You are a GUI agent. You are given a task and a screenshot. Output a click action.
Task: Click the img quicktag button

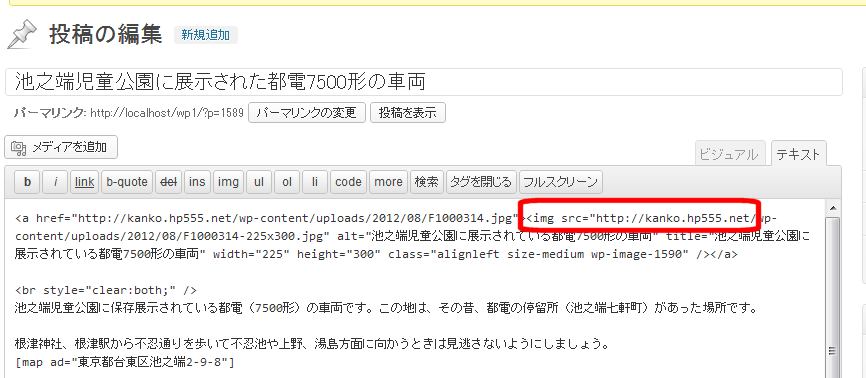pos(228,182)
